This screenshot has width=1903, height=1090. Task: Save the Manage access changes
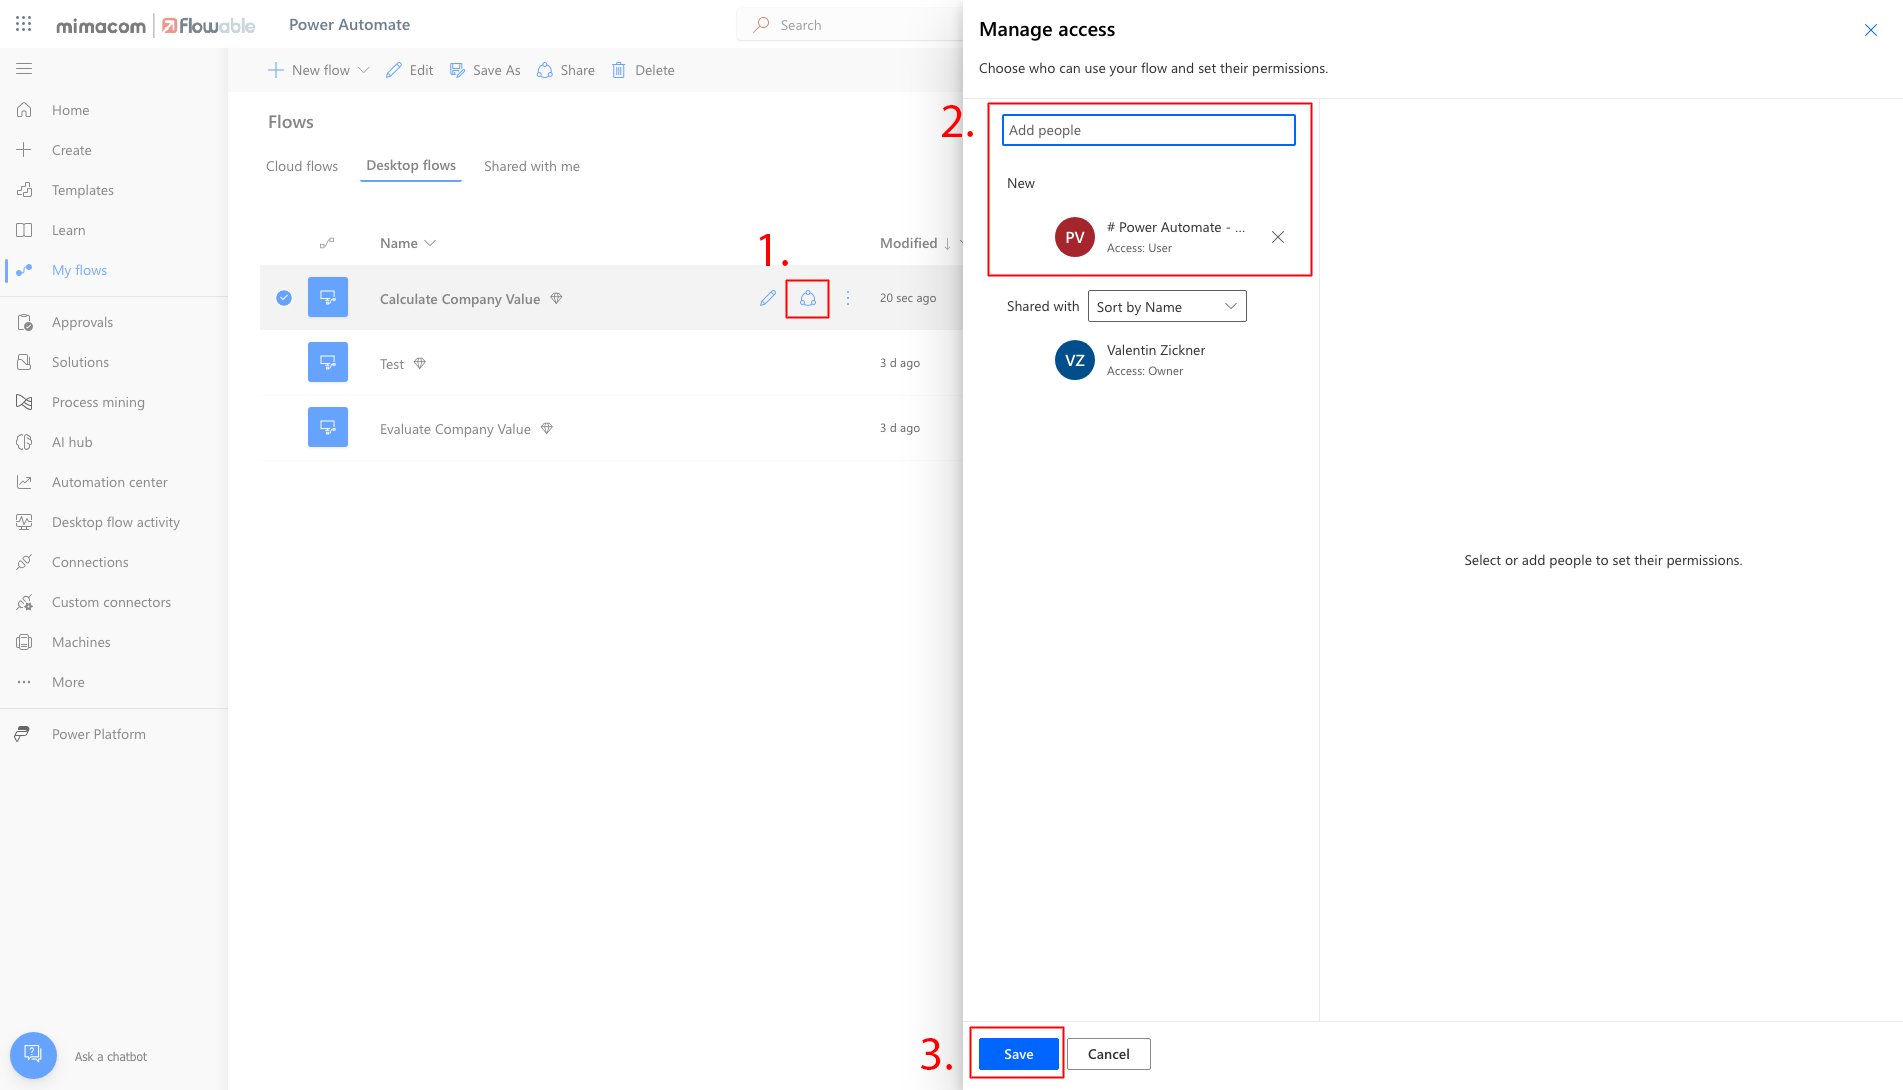pos(1016,1053)
